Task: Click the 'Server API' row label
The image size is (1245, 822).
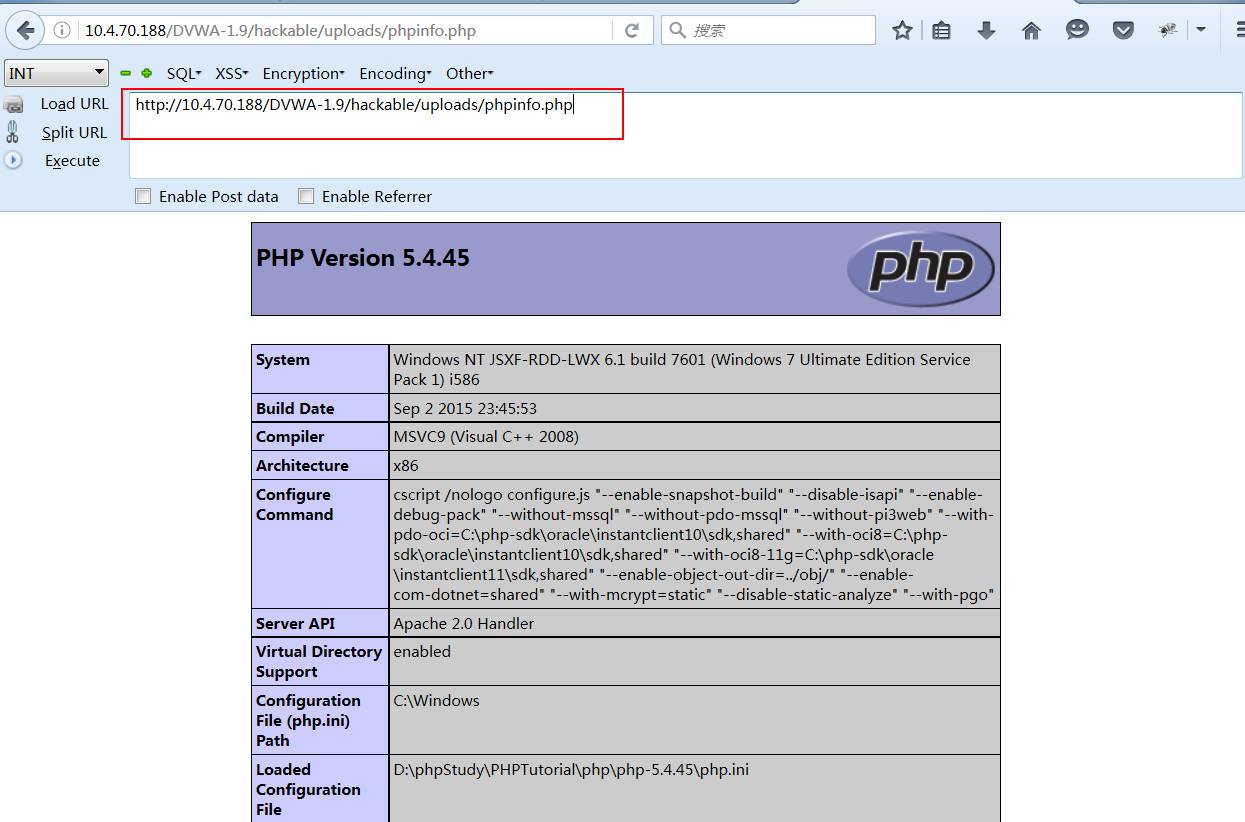Action: point(295,624)
